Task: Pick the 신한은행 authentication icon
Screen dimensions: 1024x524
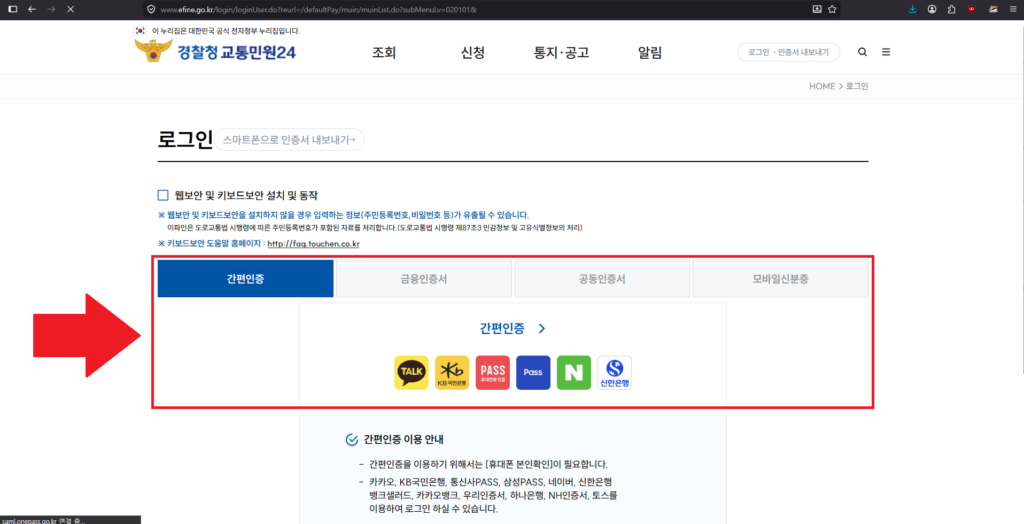Action: [x=615, y=372]
